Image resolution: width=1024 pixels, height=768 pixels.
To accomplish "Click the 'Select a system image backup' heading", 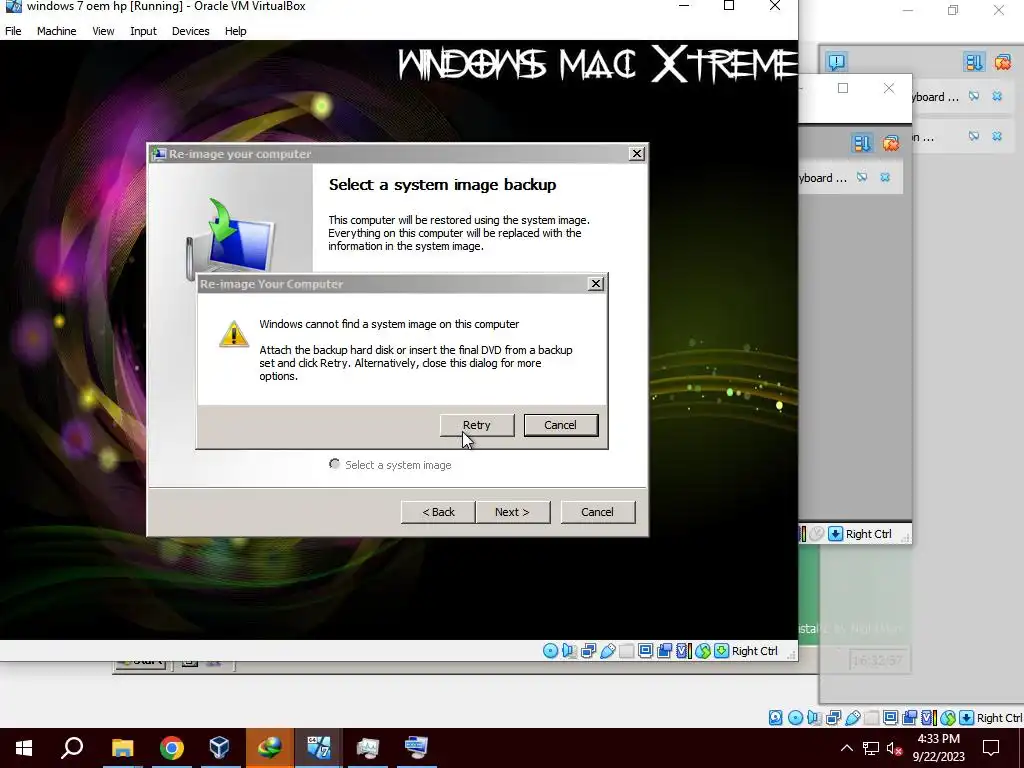I will (443, 185).
